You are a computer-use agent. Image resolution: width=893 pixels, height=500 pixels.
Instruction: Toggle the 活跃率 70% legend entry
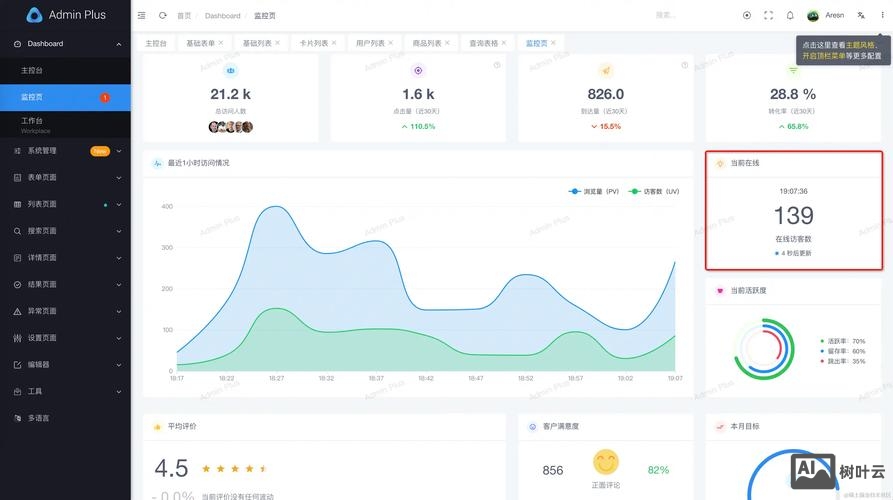tap(842, 341)
